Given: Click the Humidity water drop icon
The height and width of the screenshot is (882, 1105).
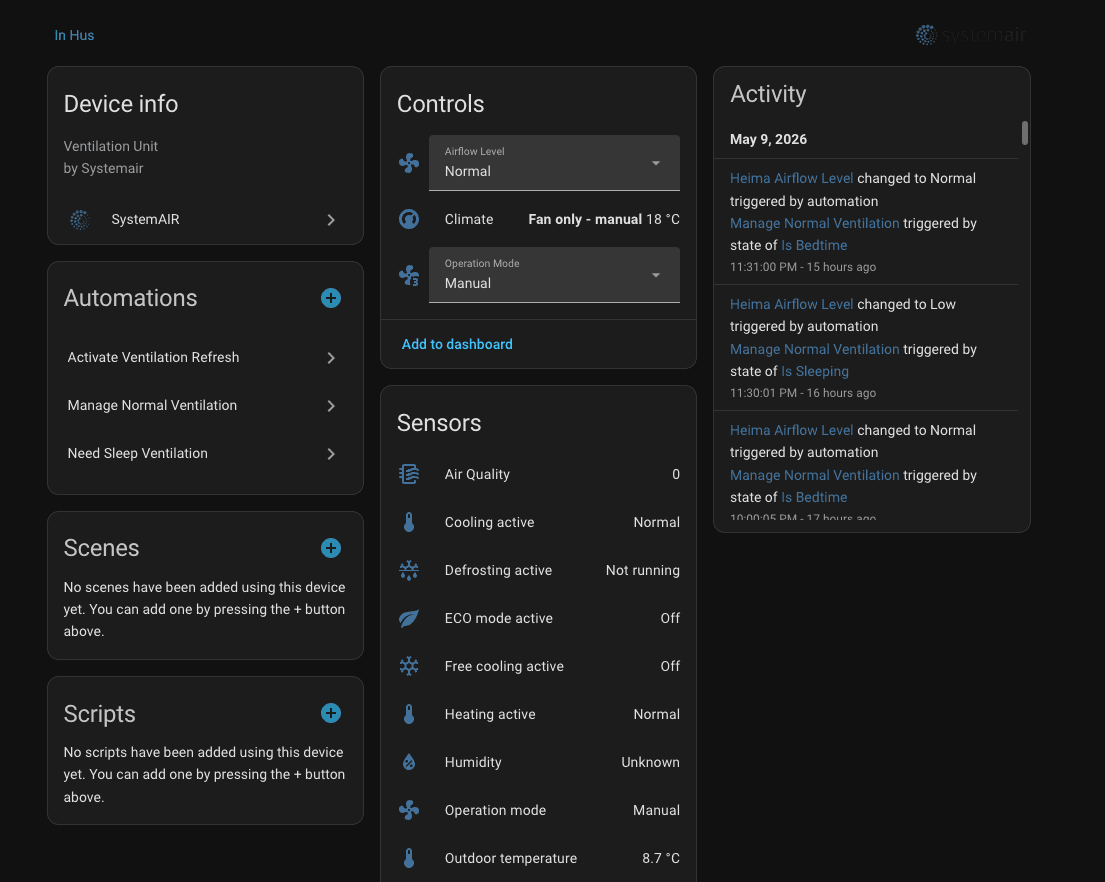Looking at the screenshot, I should click(409, 762).
